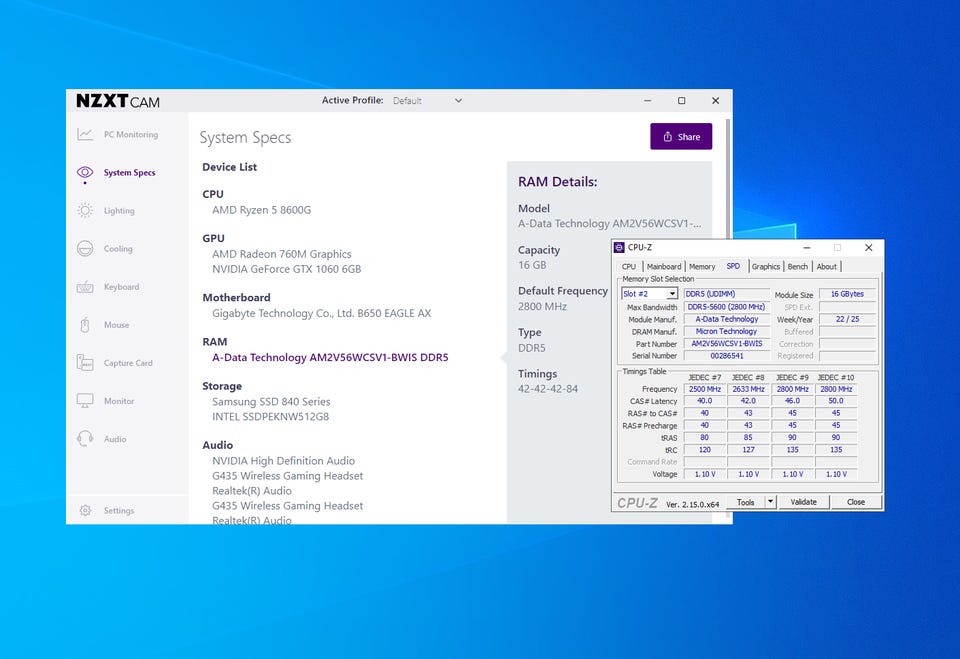Screen dimensions: 960x659
Task: Click the Tools button in CPU-Z
Action: click(x=745, y=502)
